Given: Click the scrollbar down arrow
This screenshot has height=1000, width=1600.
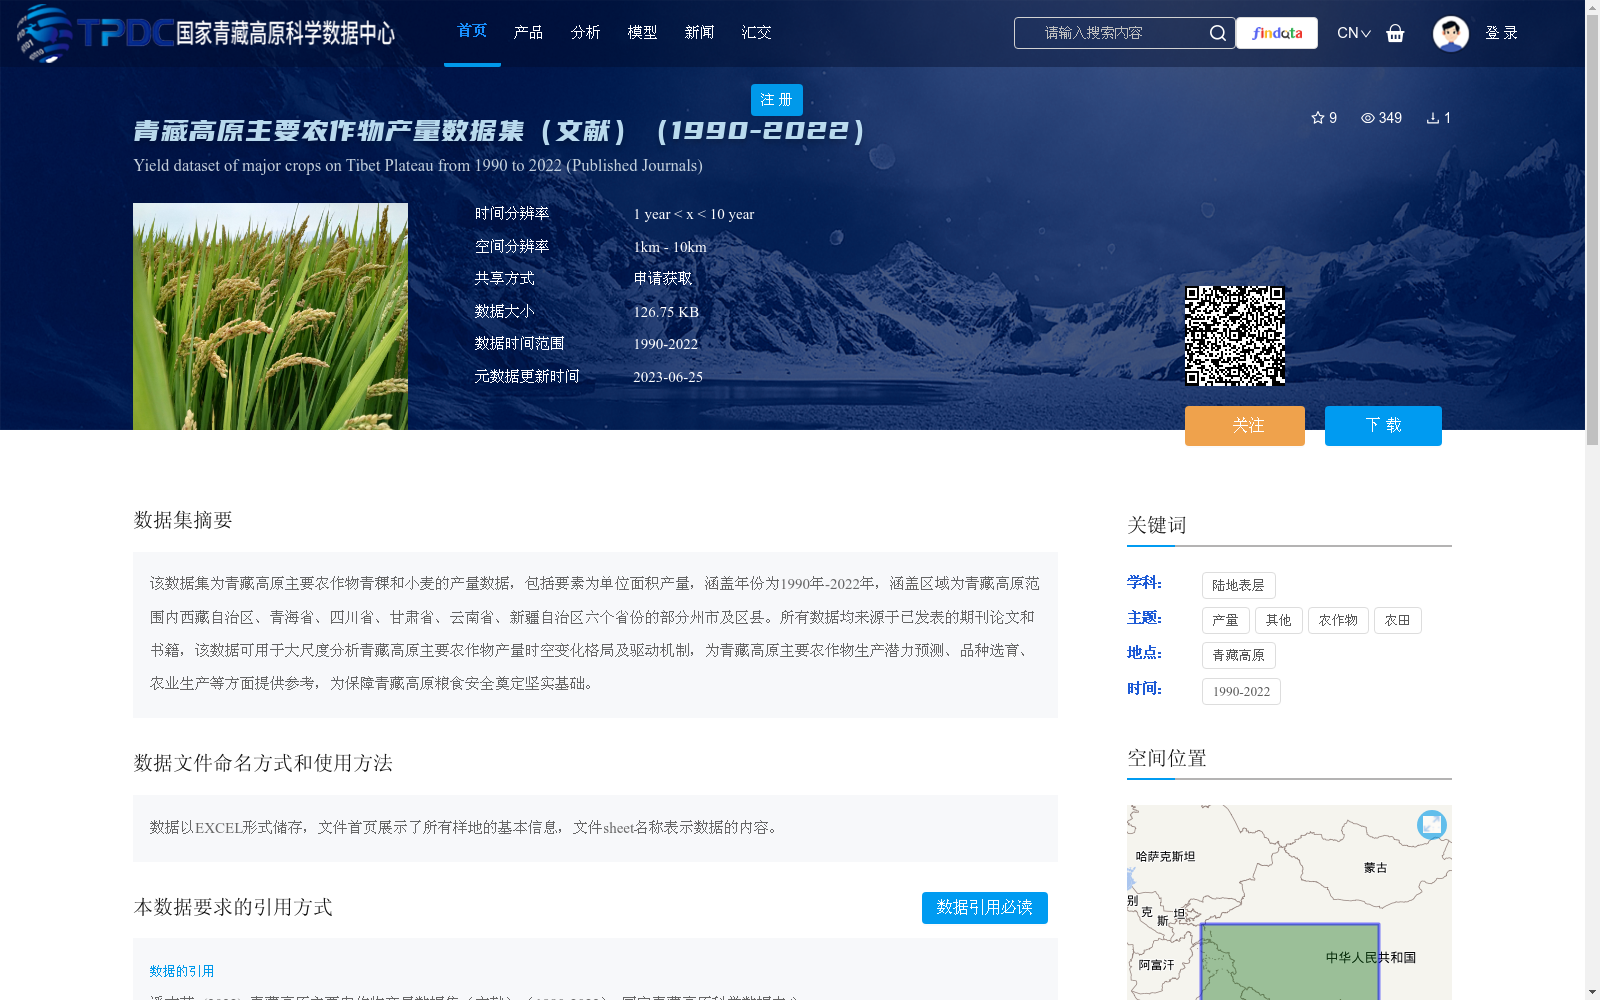Looking at the screenshot, I should pyautogui.click(x=1592, y=992).
